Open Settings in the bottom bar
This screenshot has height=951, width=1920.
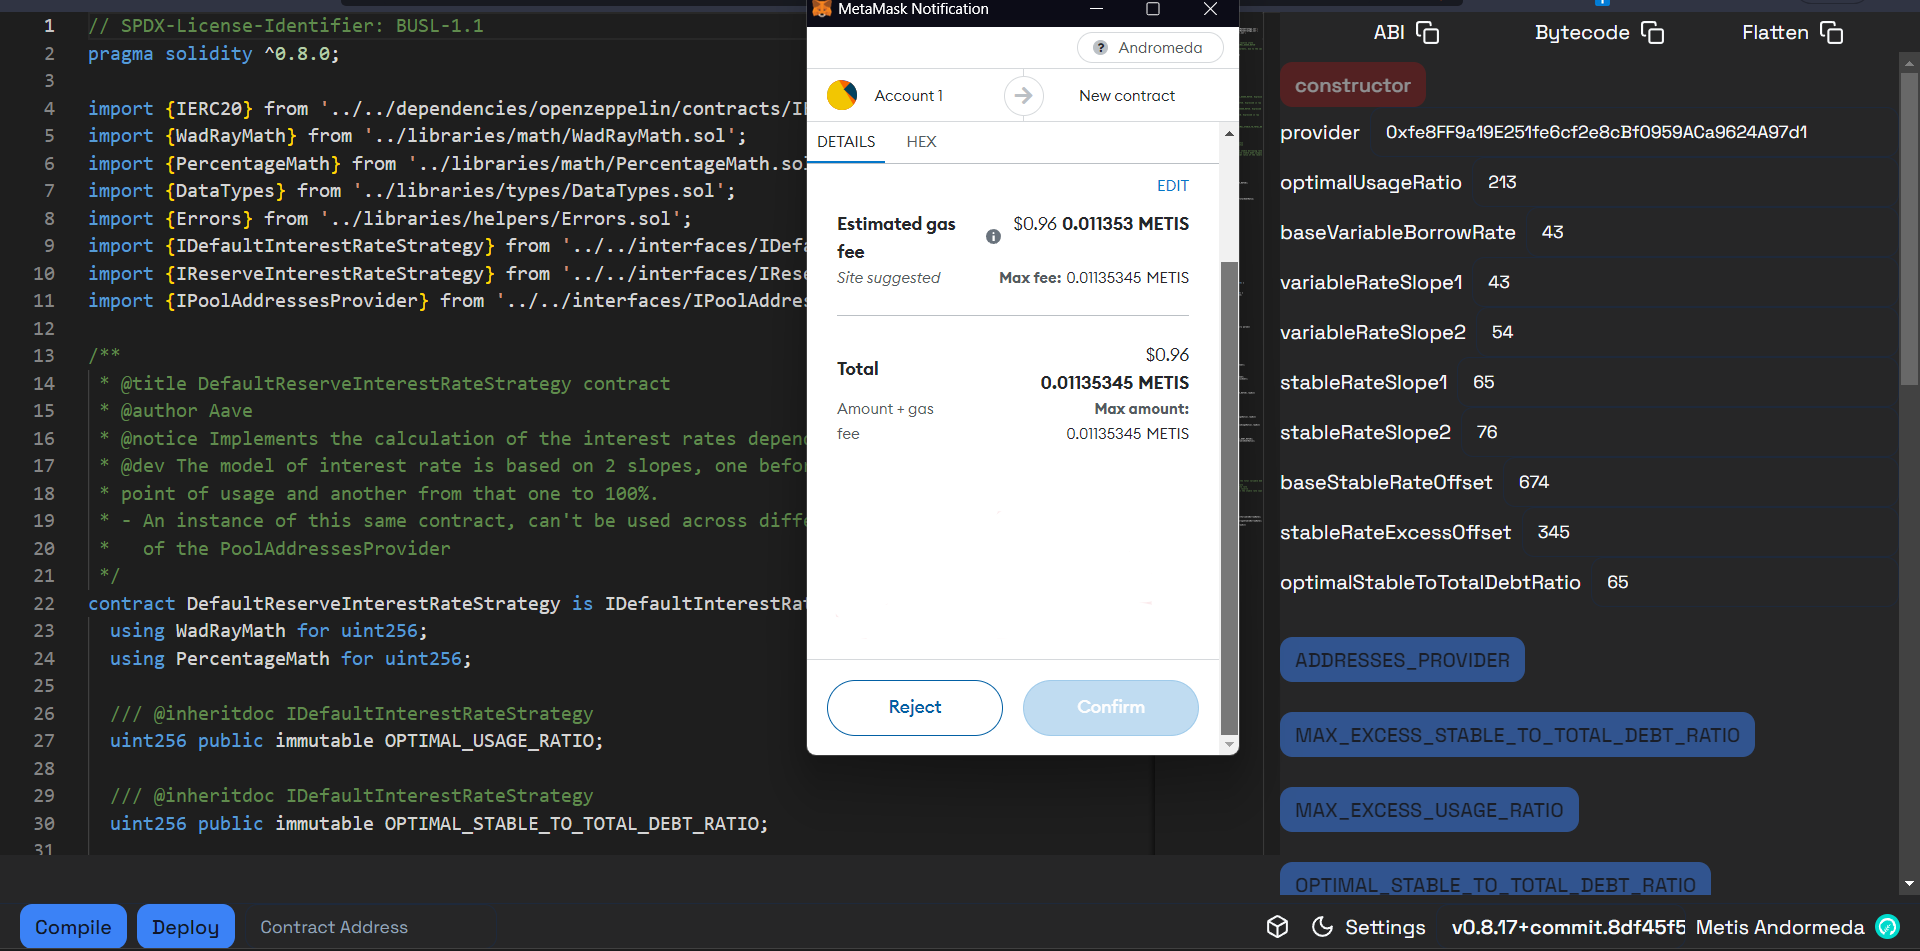[x=1385, y=927]
